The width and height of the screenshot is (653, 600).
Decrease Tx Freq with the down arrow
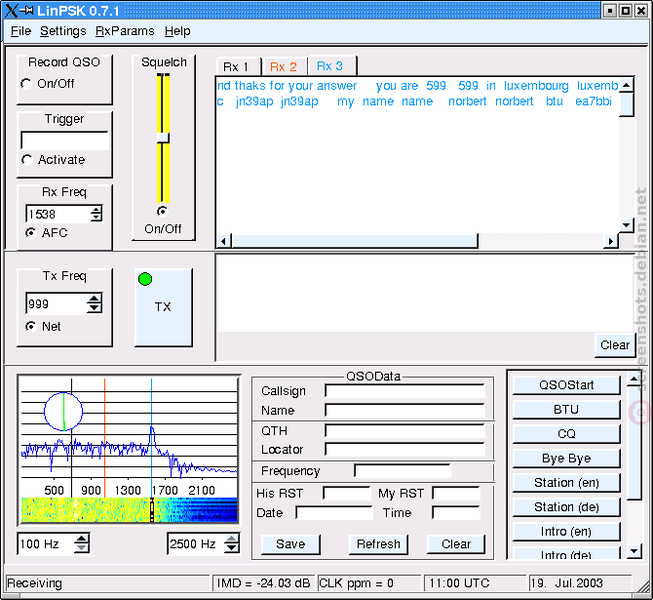click(x=94, y=309)
